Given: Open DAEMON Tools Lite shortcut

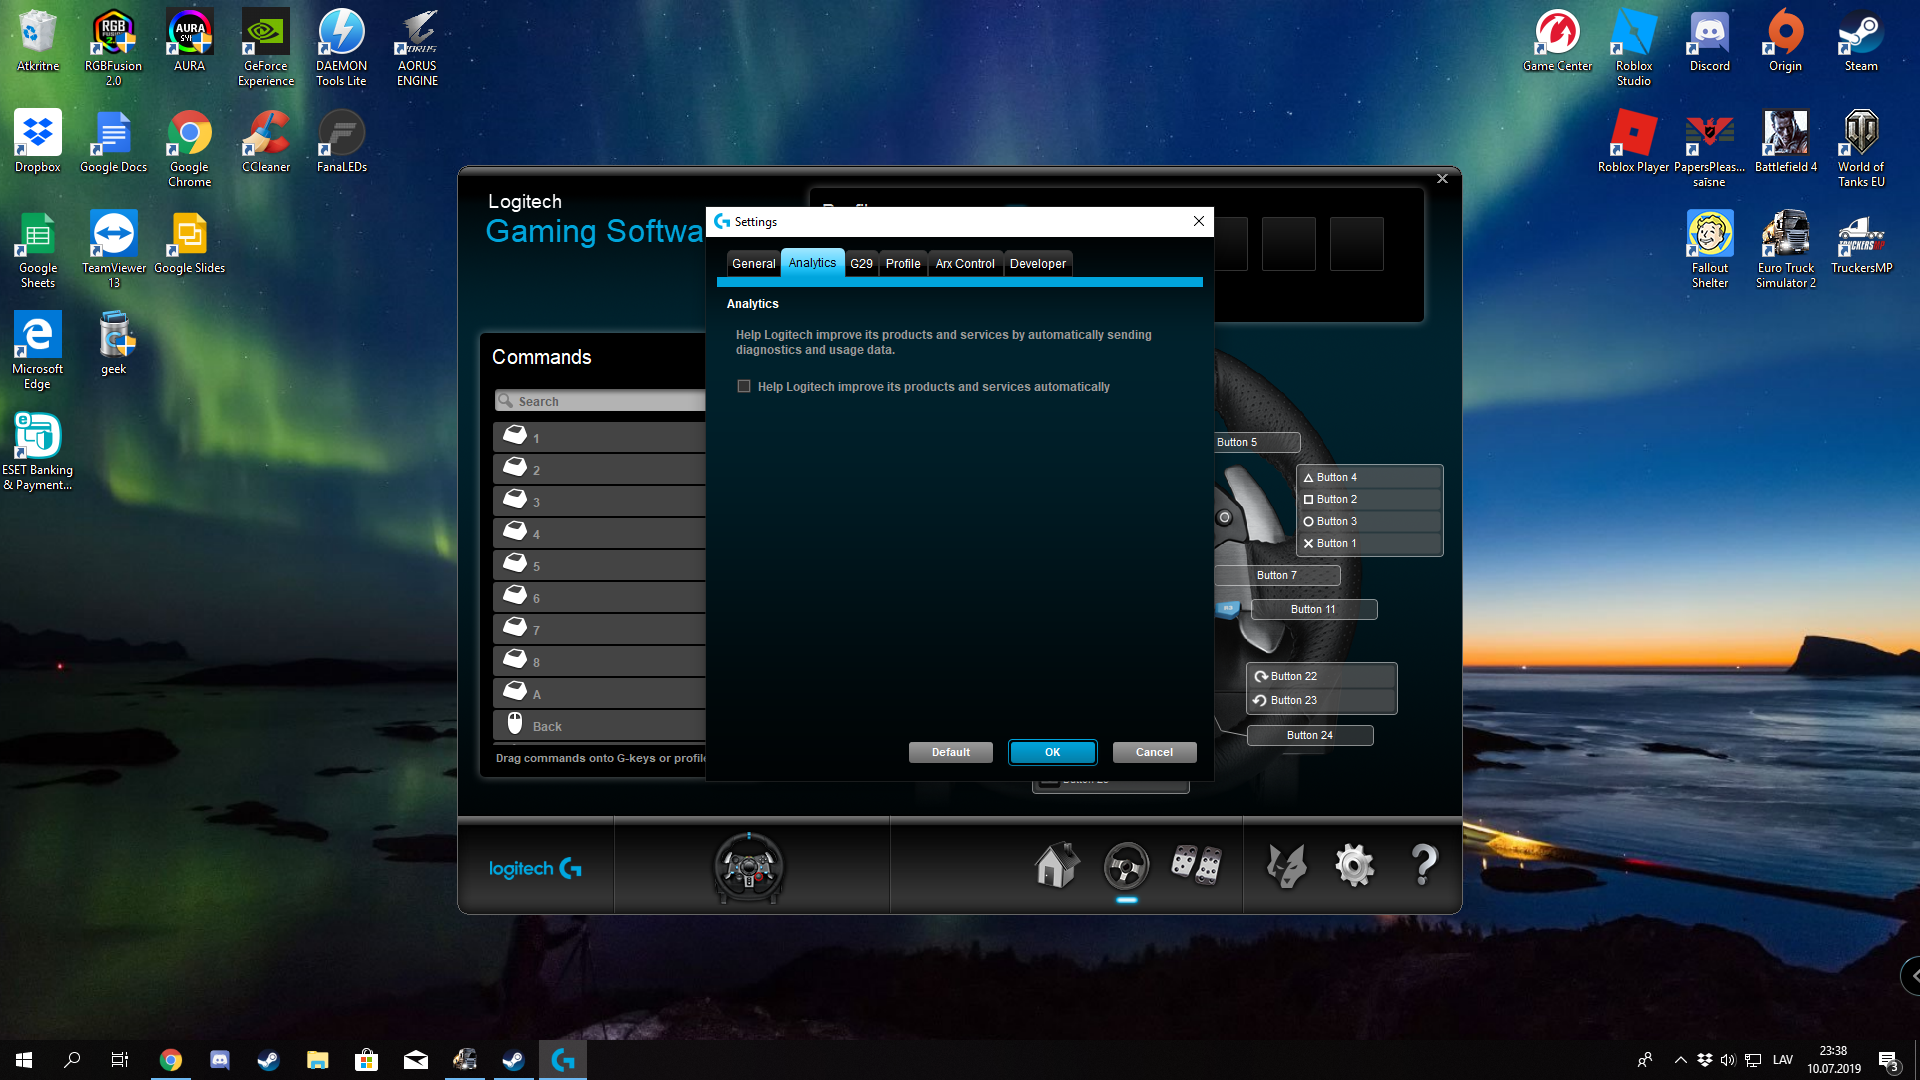Looking at the screenshot, I should click(341, 47).
